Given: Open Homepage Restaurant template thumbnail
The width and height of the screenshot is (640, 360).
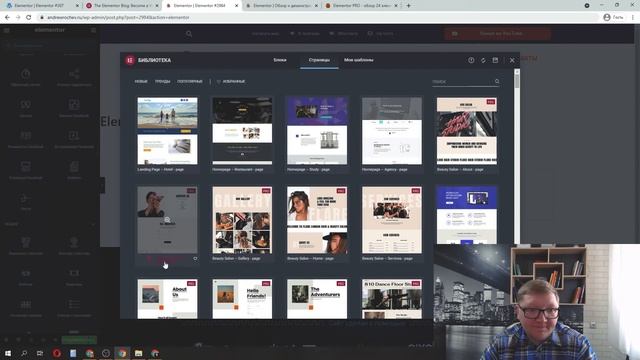Looking at the screenshot, I should tap(242, 131).
